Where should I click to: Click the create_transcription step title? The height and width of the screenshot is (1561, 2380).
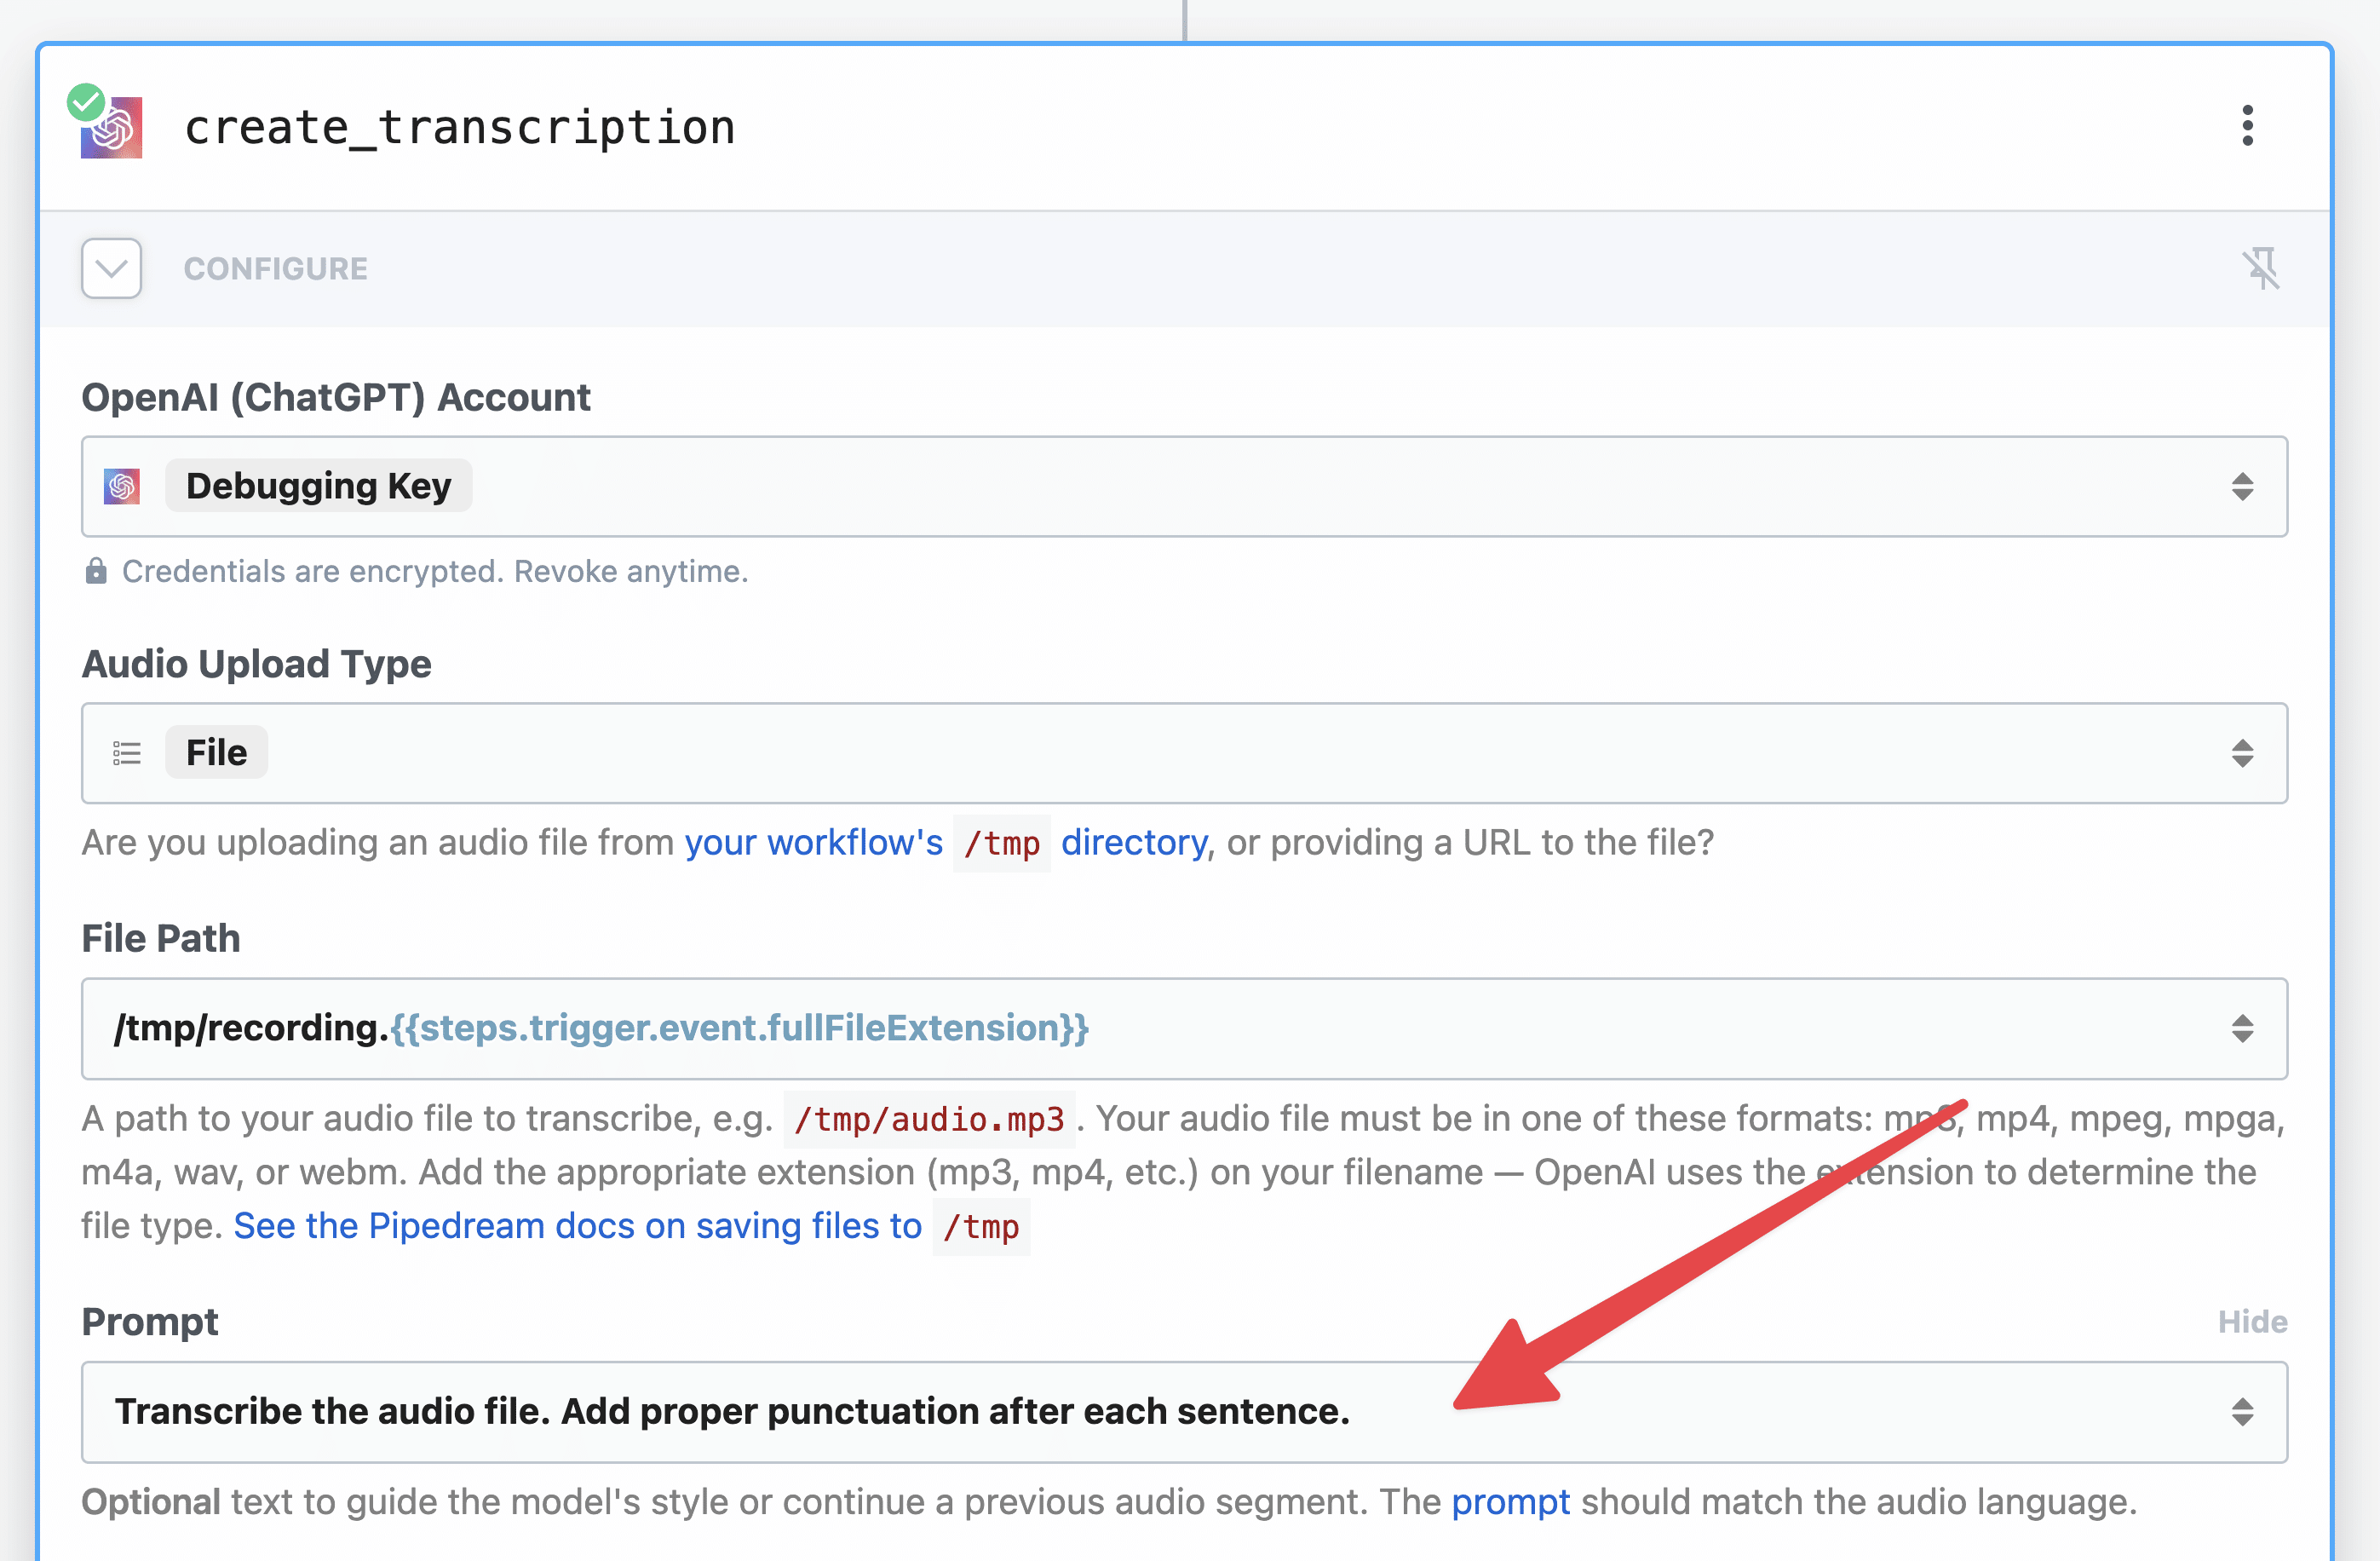460,128
